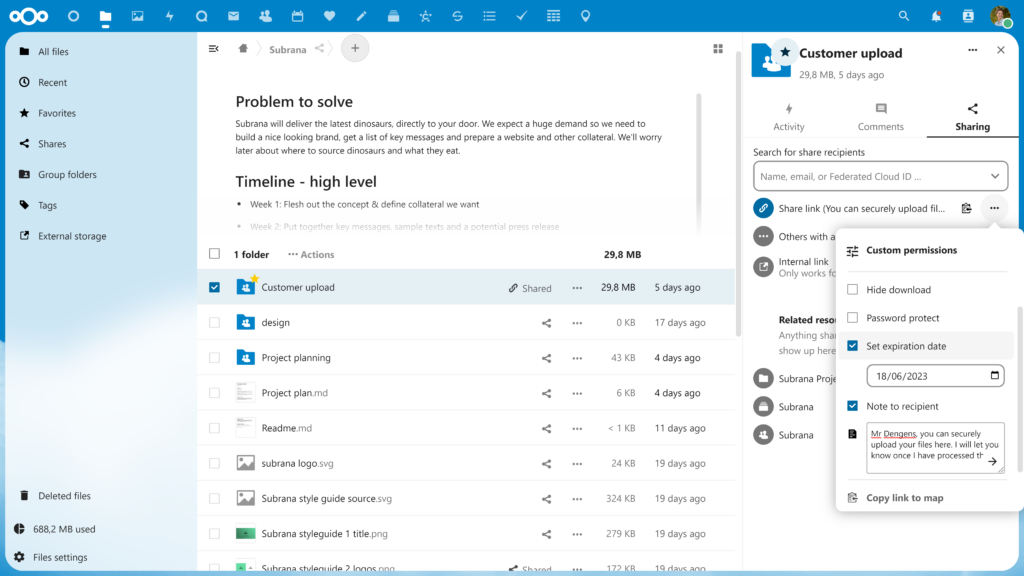The image size is (1024, 576).
Task: Open the Photos app
Action: [140, 15]
